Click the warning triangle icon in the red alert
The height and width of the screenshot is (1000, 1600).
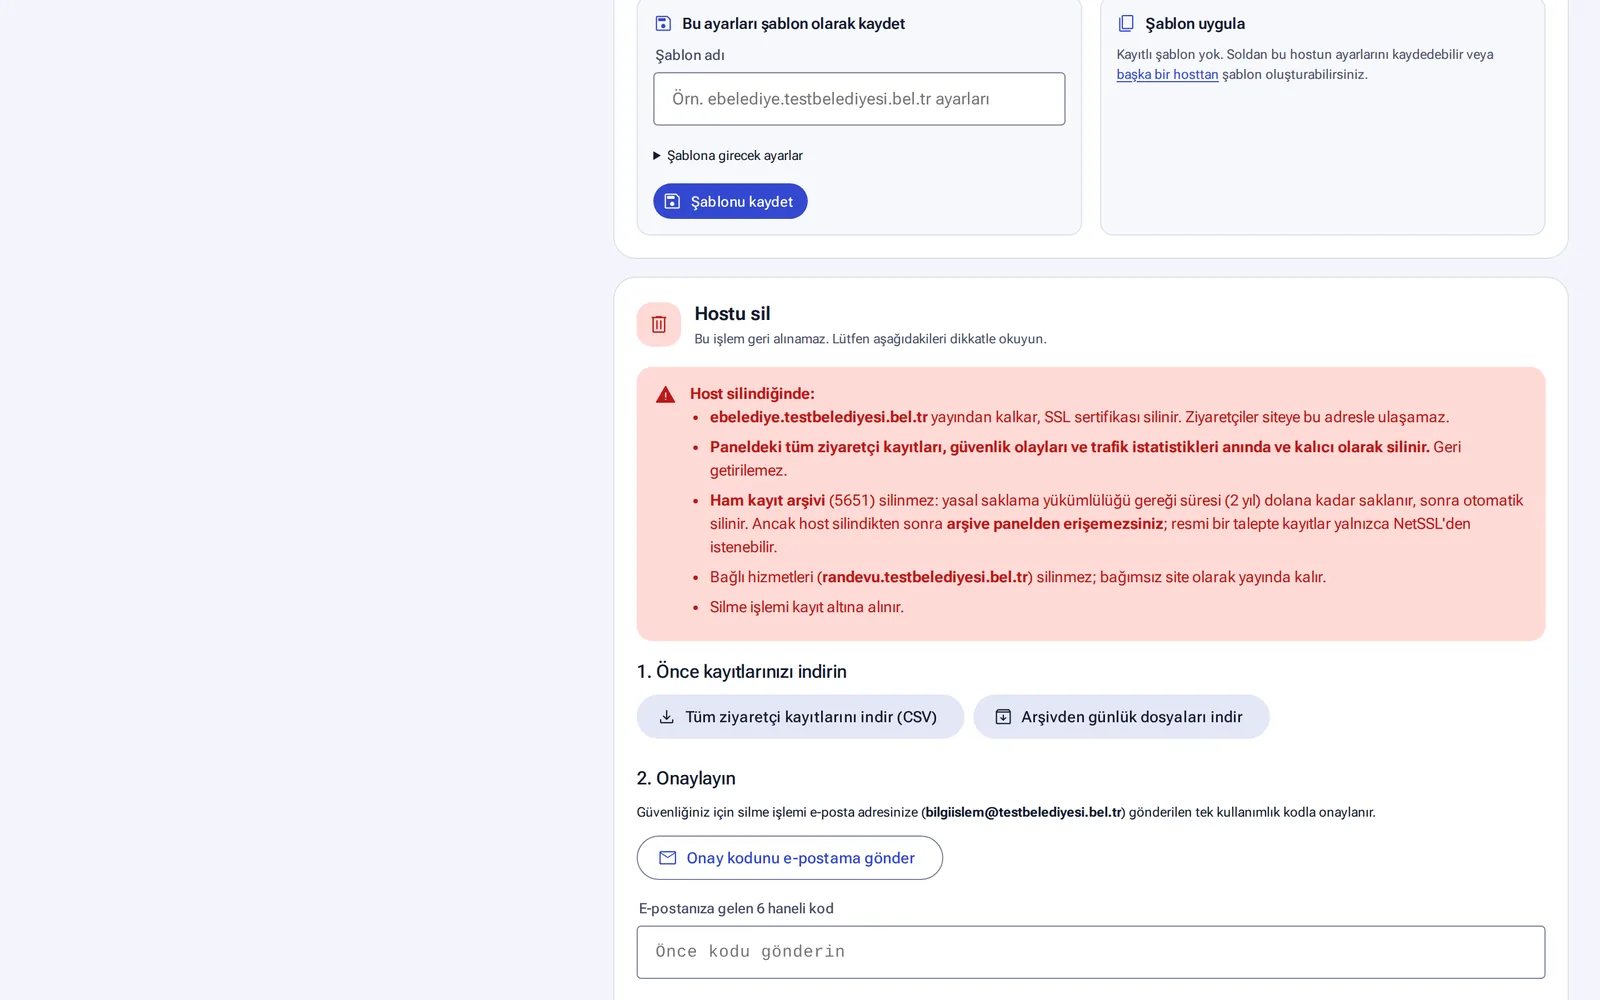(x=665, y=395)
